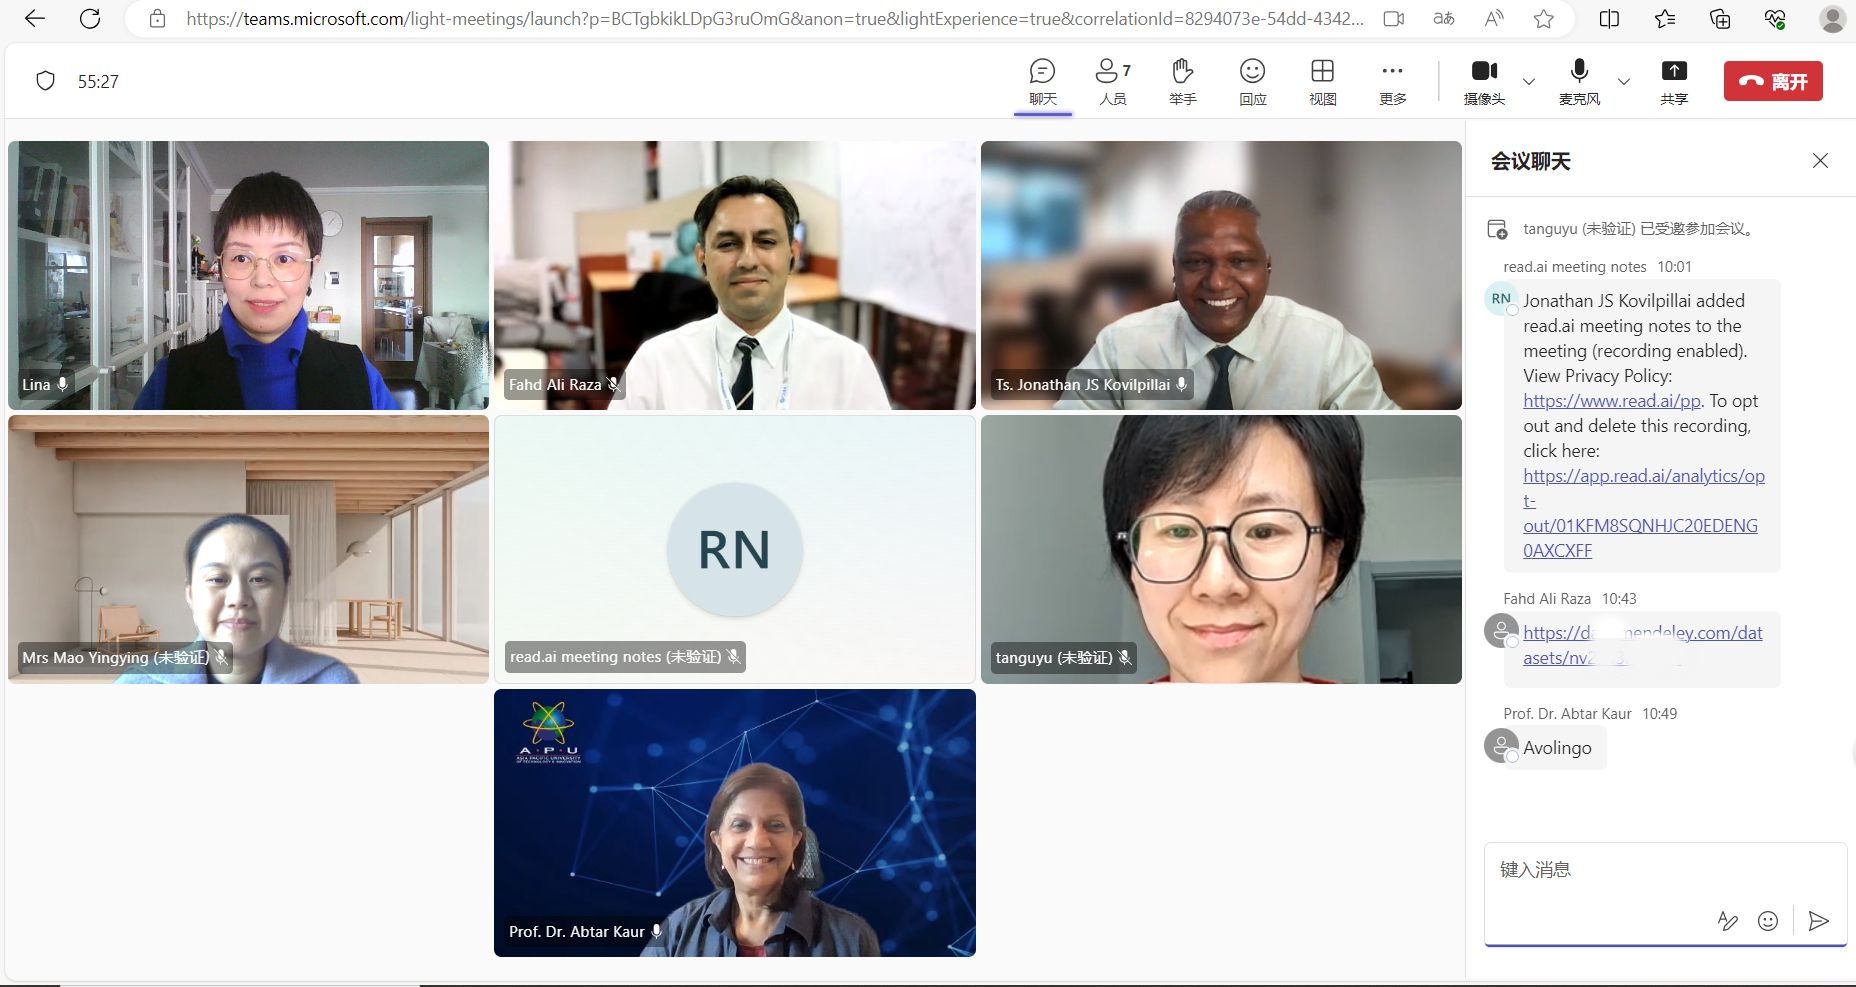The image size is (1856, 987).
Task: Open text formatting options in chat box
Action: (x=1727, y=921)
